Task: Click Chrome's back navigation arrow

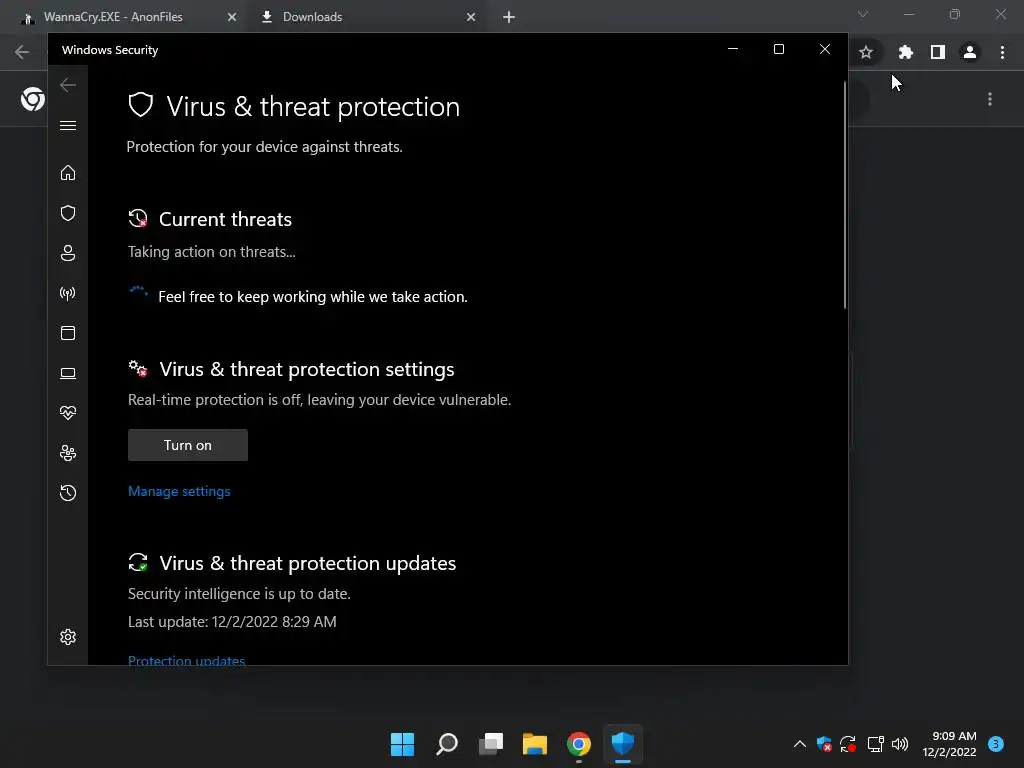Action: pos(22,52)
